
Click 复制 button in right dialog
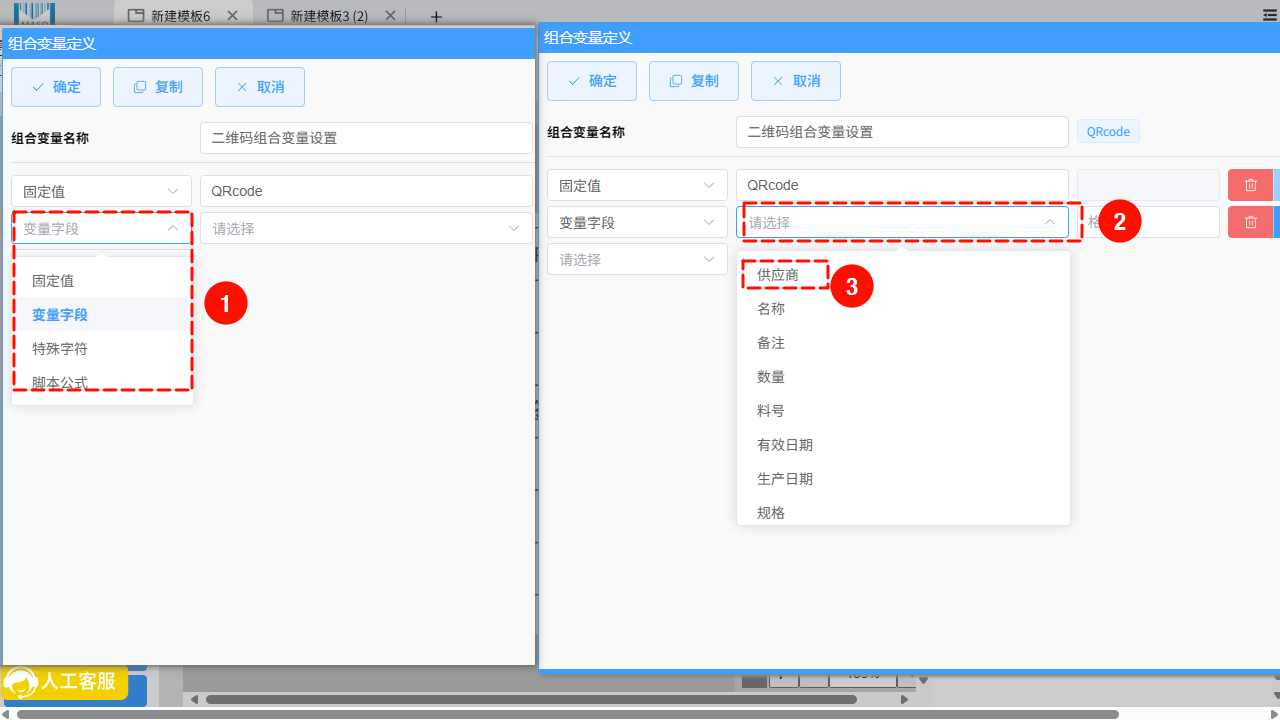point(694,81)
